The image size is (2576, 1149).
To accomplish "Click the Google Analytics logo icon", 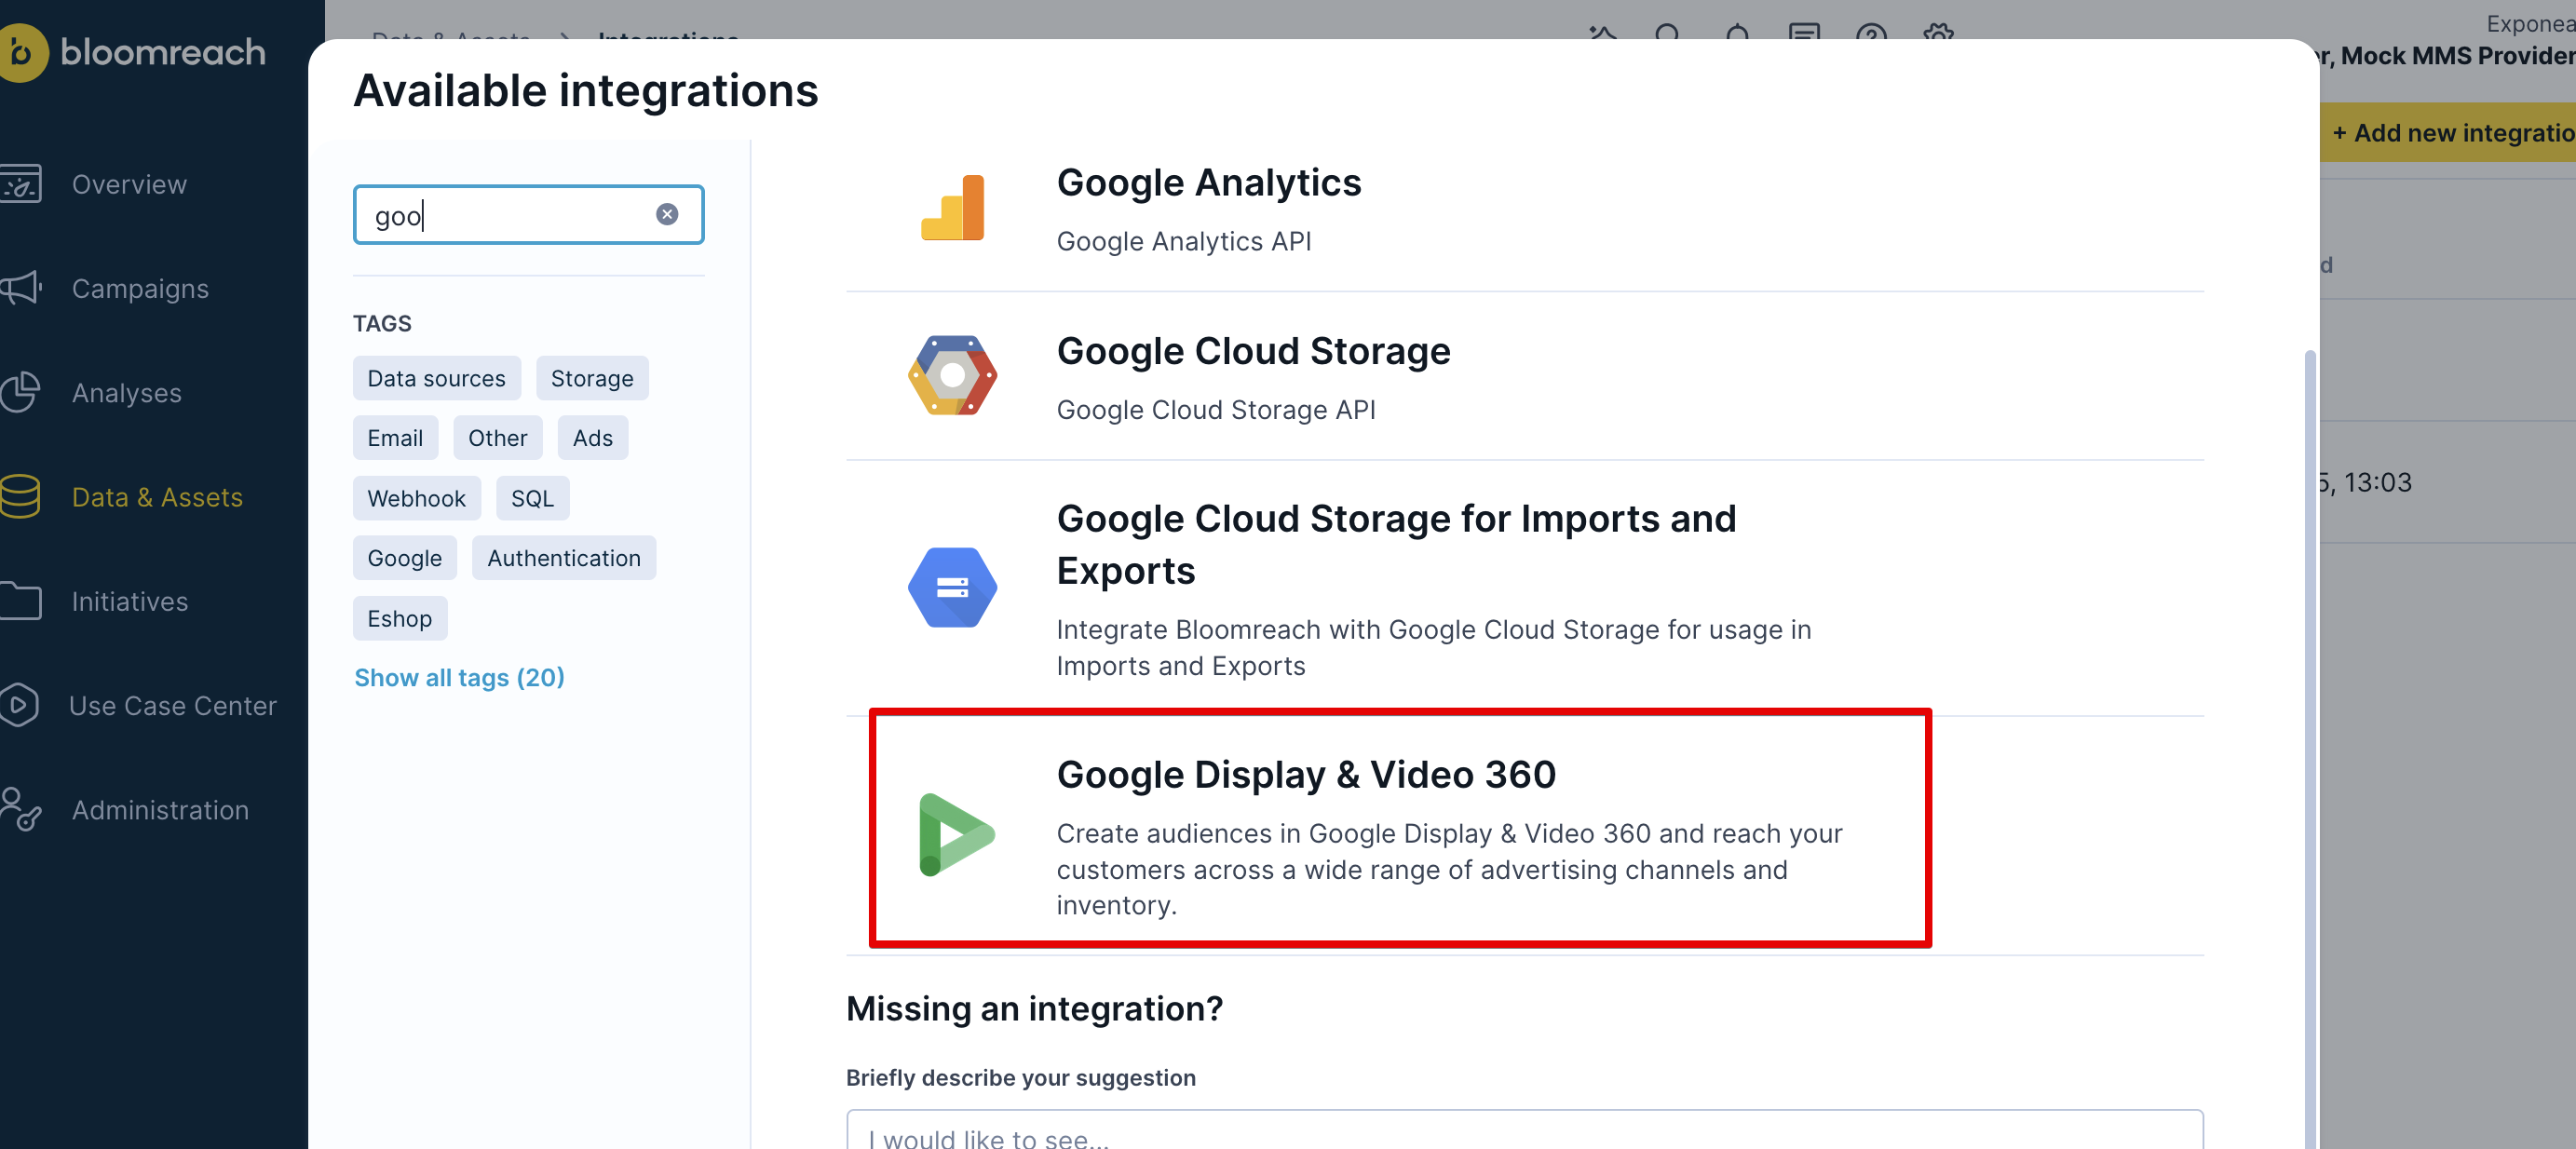I will pos(953,208).
